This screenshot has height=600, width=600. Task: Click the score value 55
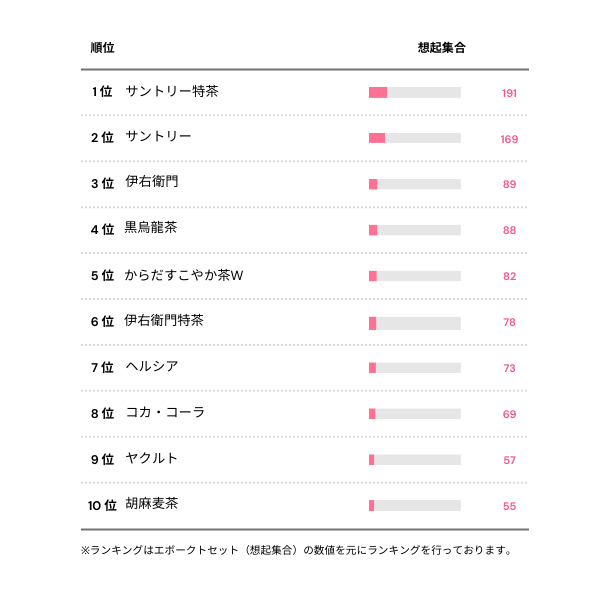coord(509,506)
